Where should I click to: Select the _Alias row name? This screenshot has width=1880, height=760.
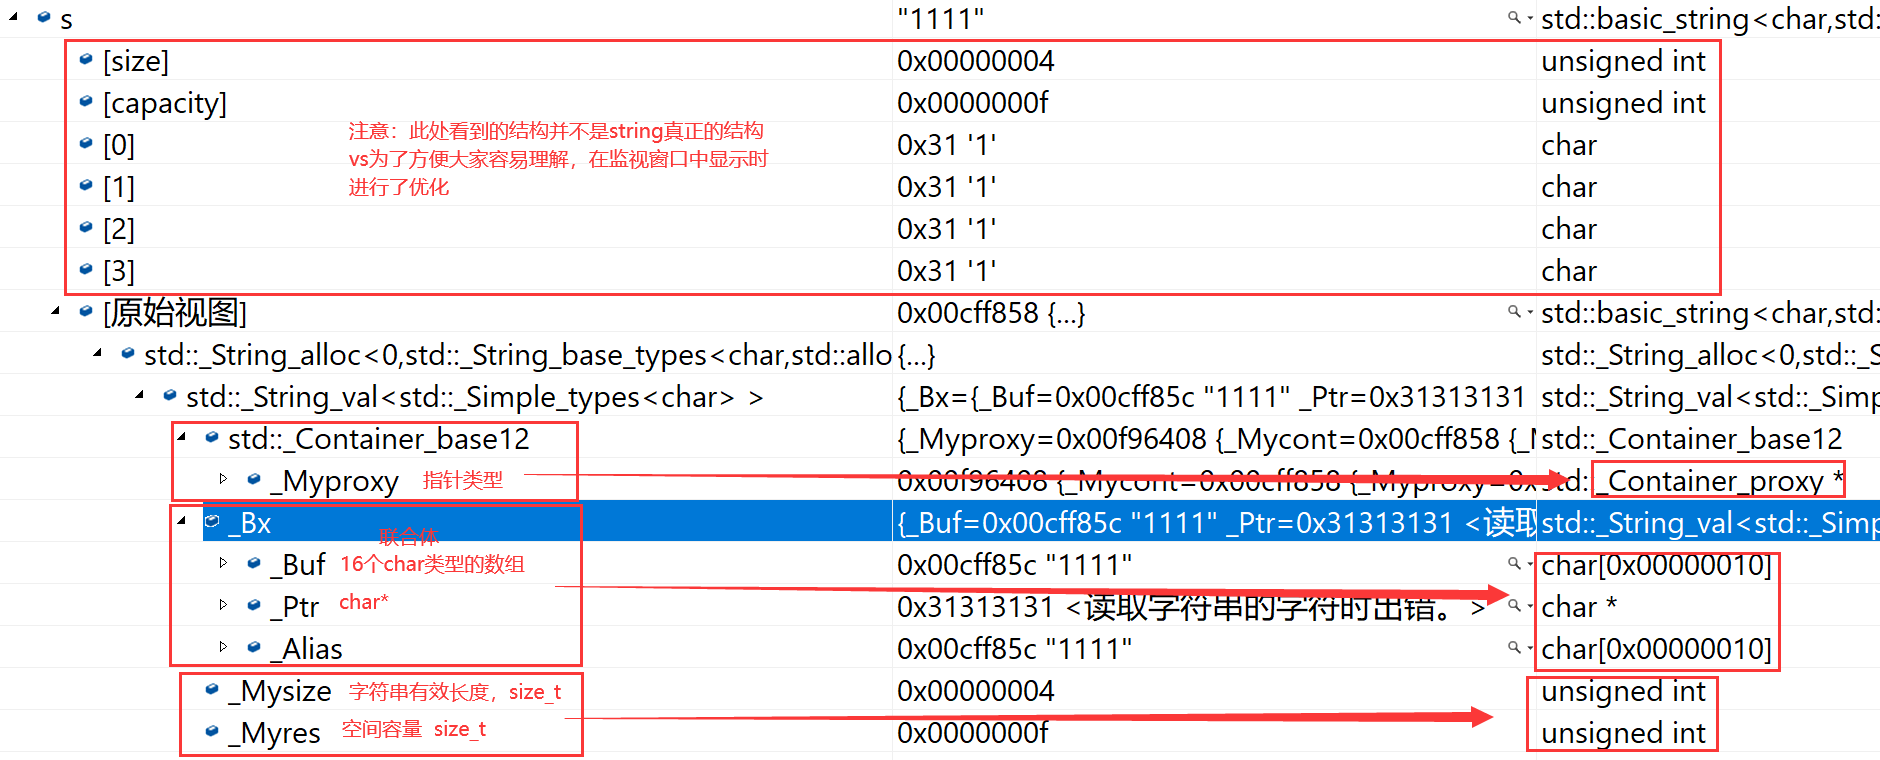[306, 649]
